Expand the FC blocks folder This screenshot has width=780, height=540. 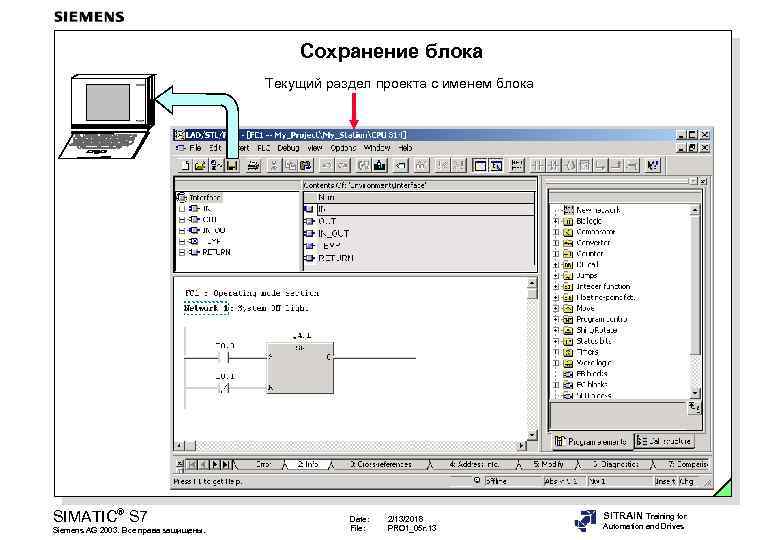point(557,385)
